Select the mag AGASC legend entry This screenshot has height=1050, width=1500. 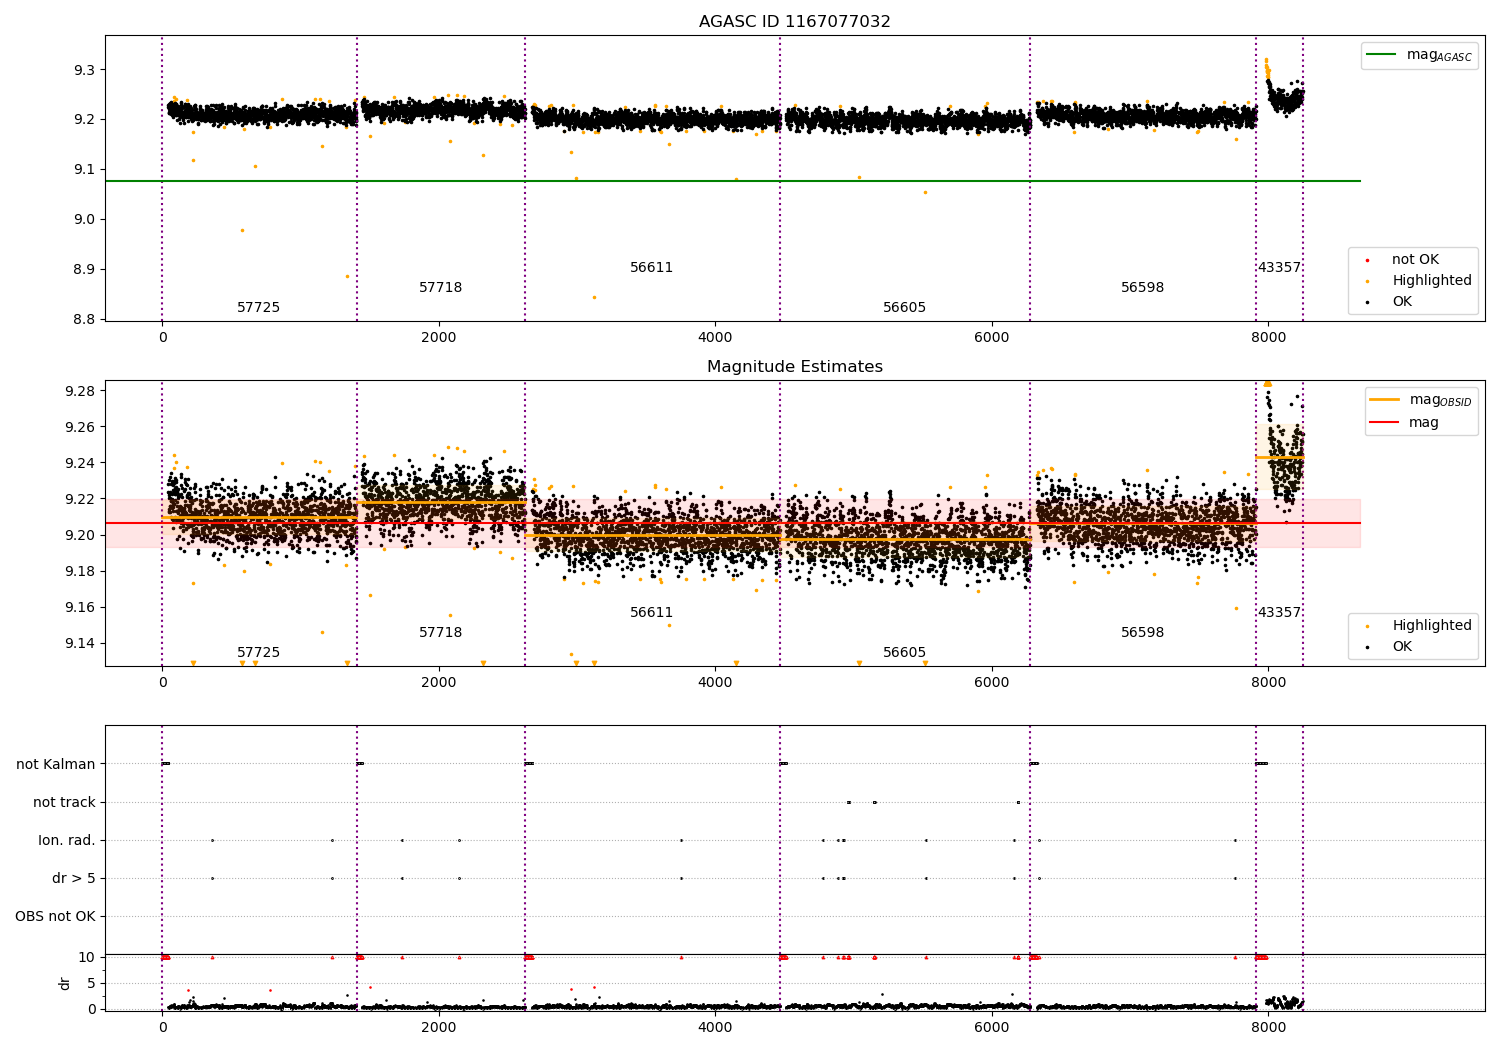[1419, 55]
